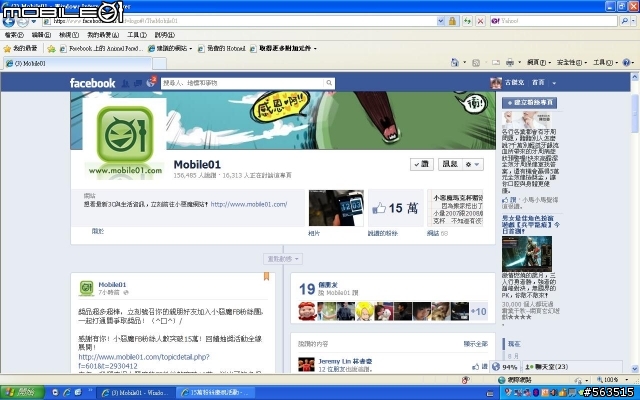
Task: Open the Facebook chat bar
Action: pos(573,367)
